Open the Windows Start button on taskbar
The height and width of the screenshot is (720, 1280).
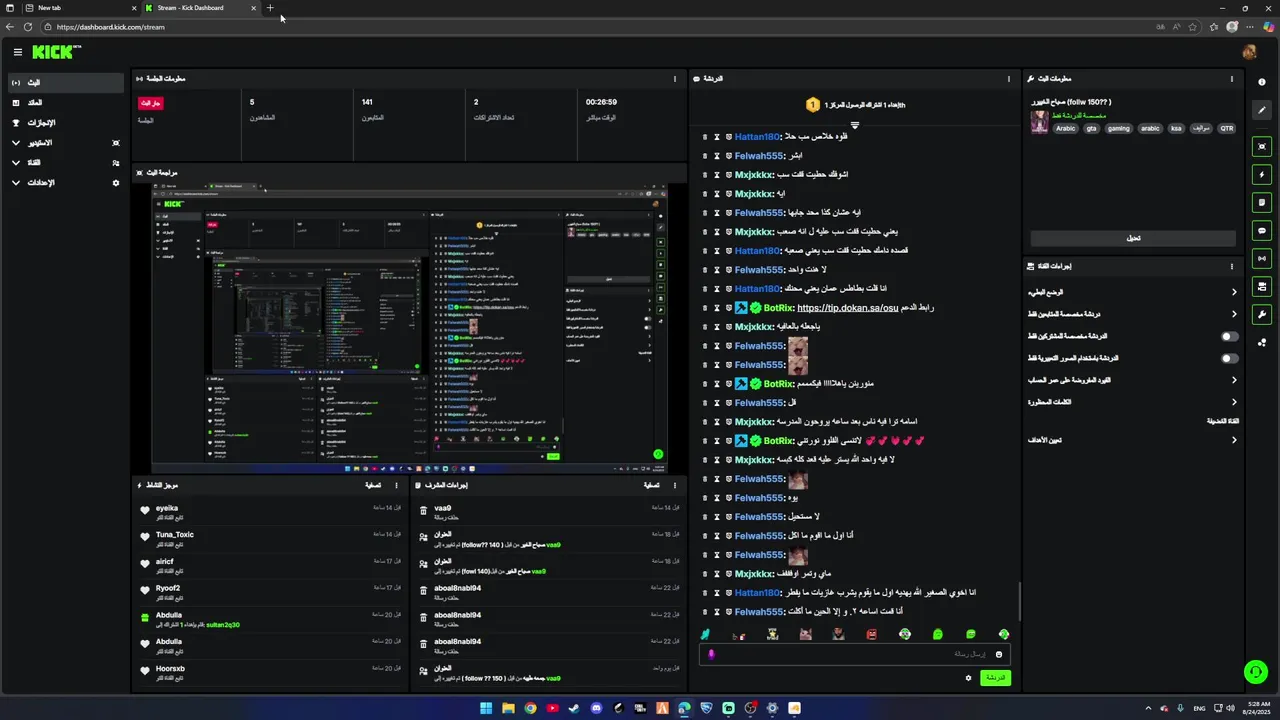coord(486,708)
